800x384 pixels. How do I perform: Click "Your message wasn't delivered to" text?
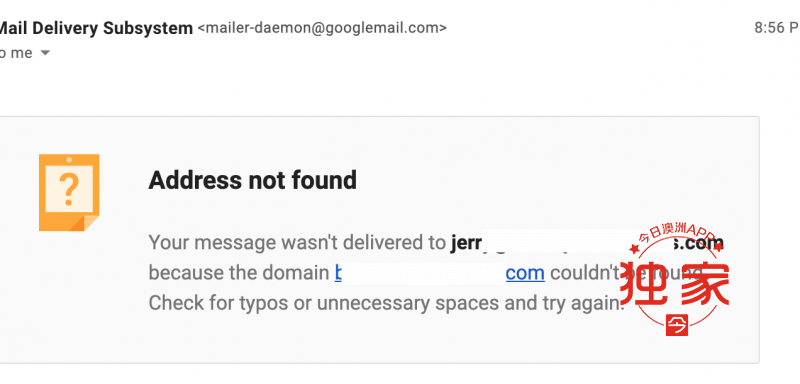(297, 243)
